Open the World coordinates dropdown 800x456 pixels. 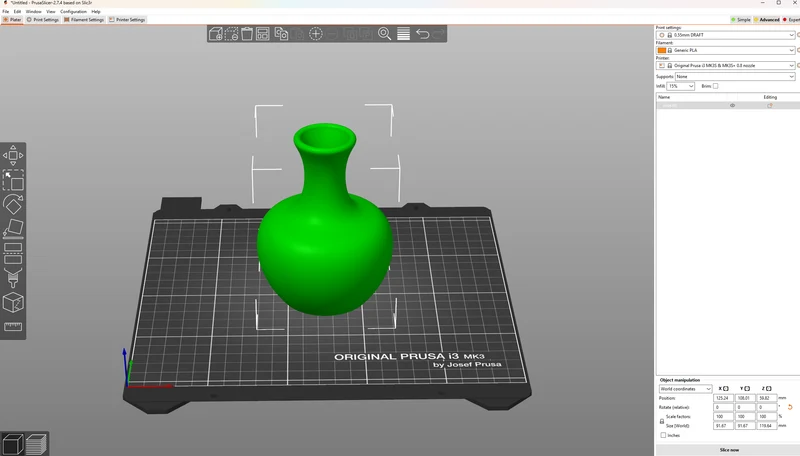click(x=685, y=389)
